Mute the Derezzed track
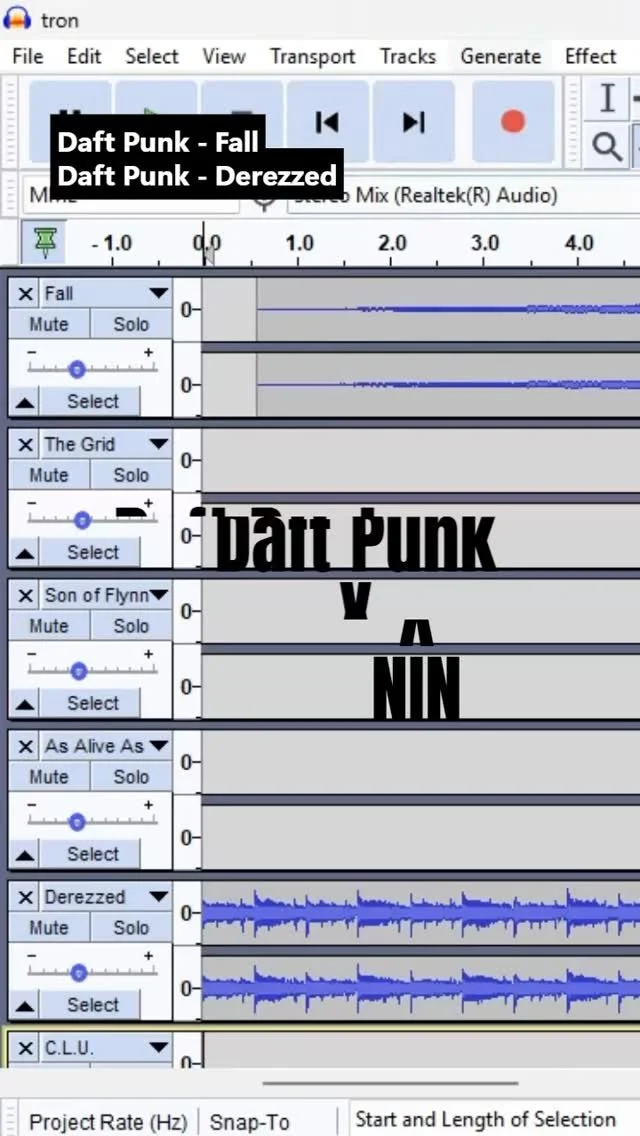 pyautogui.click(x=49, y=927)
